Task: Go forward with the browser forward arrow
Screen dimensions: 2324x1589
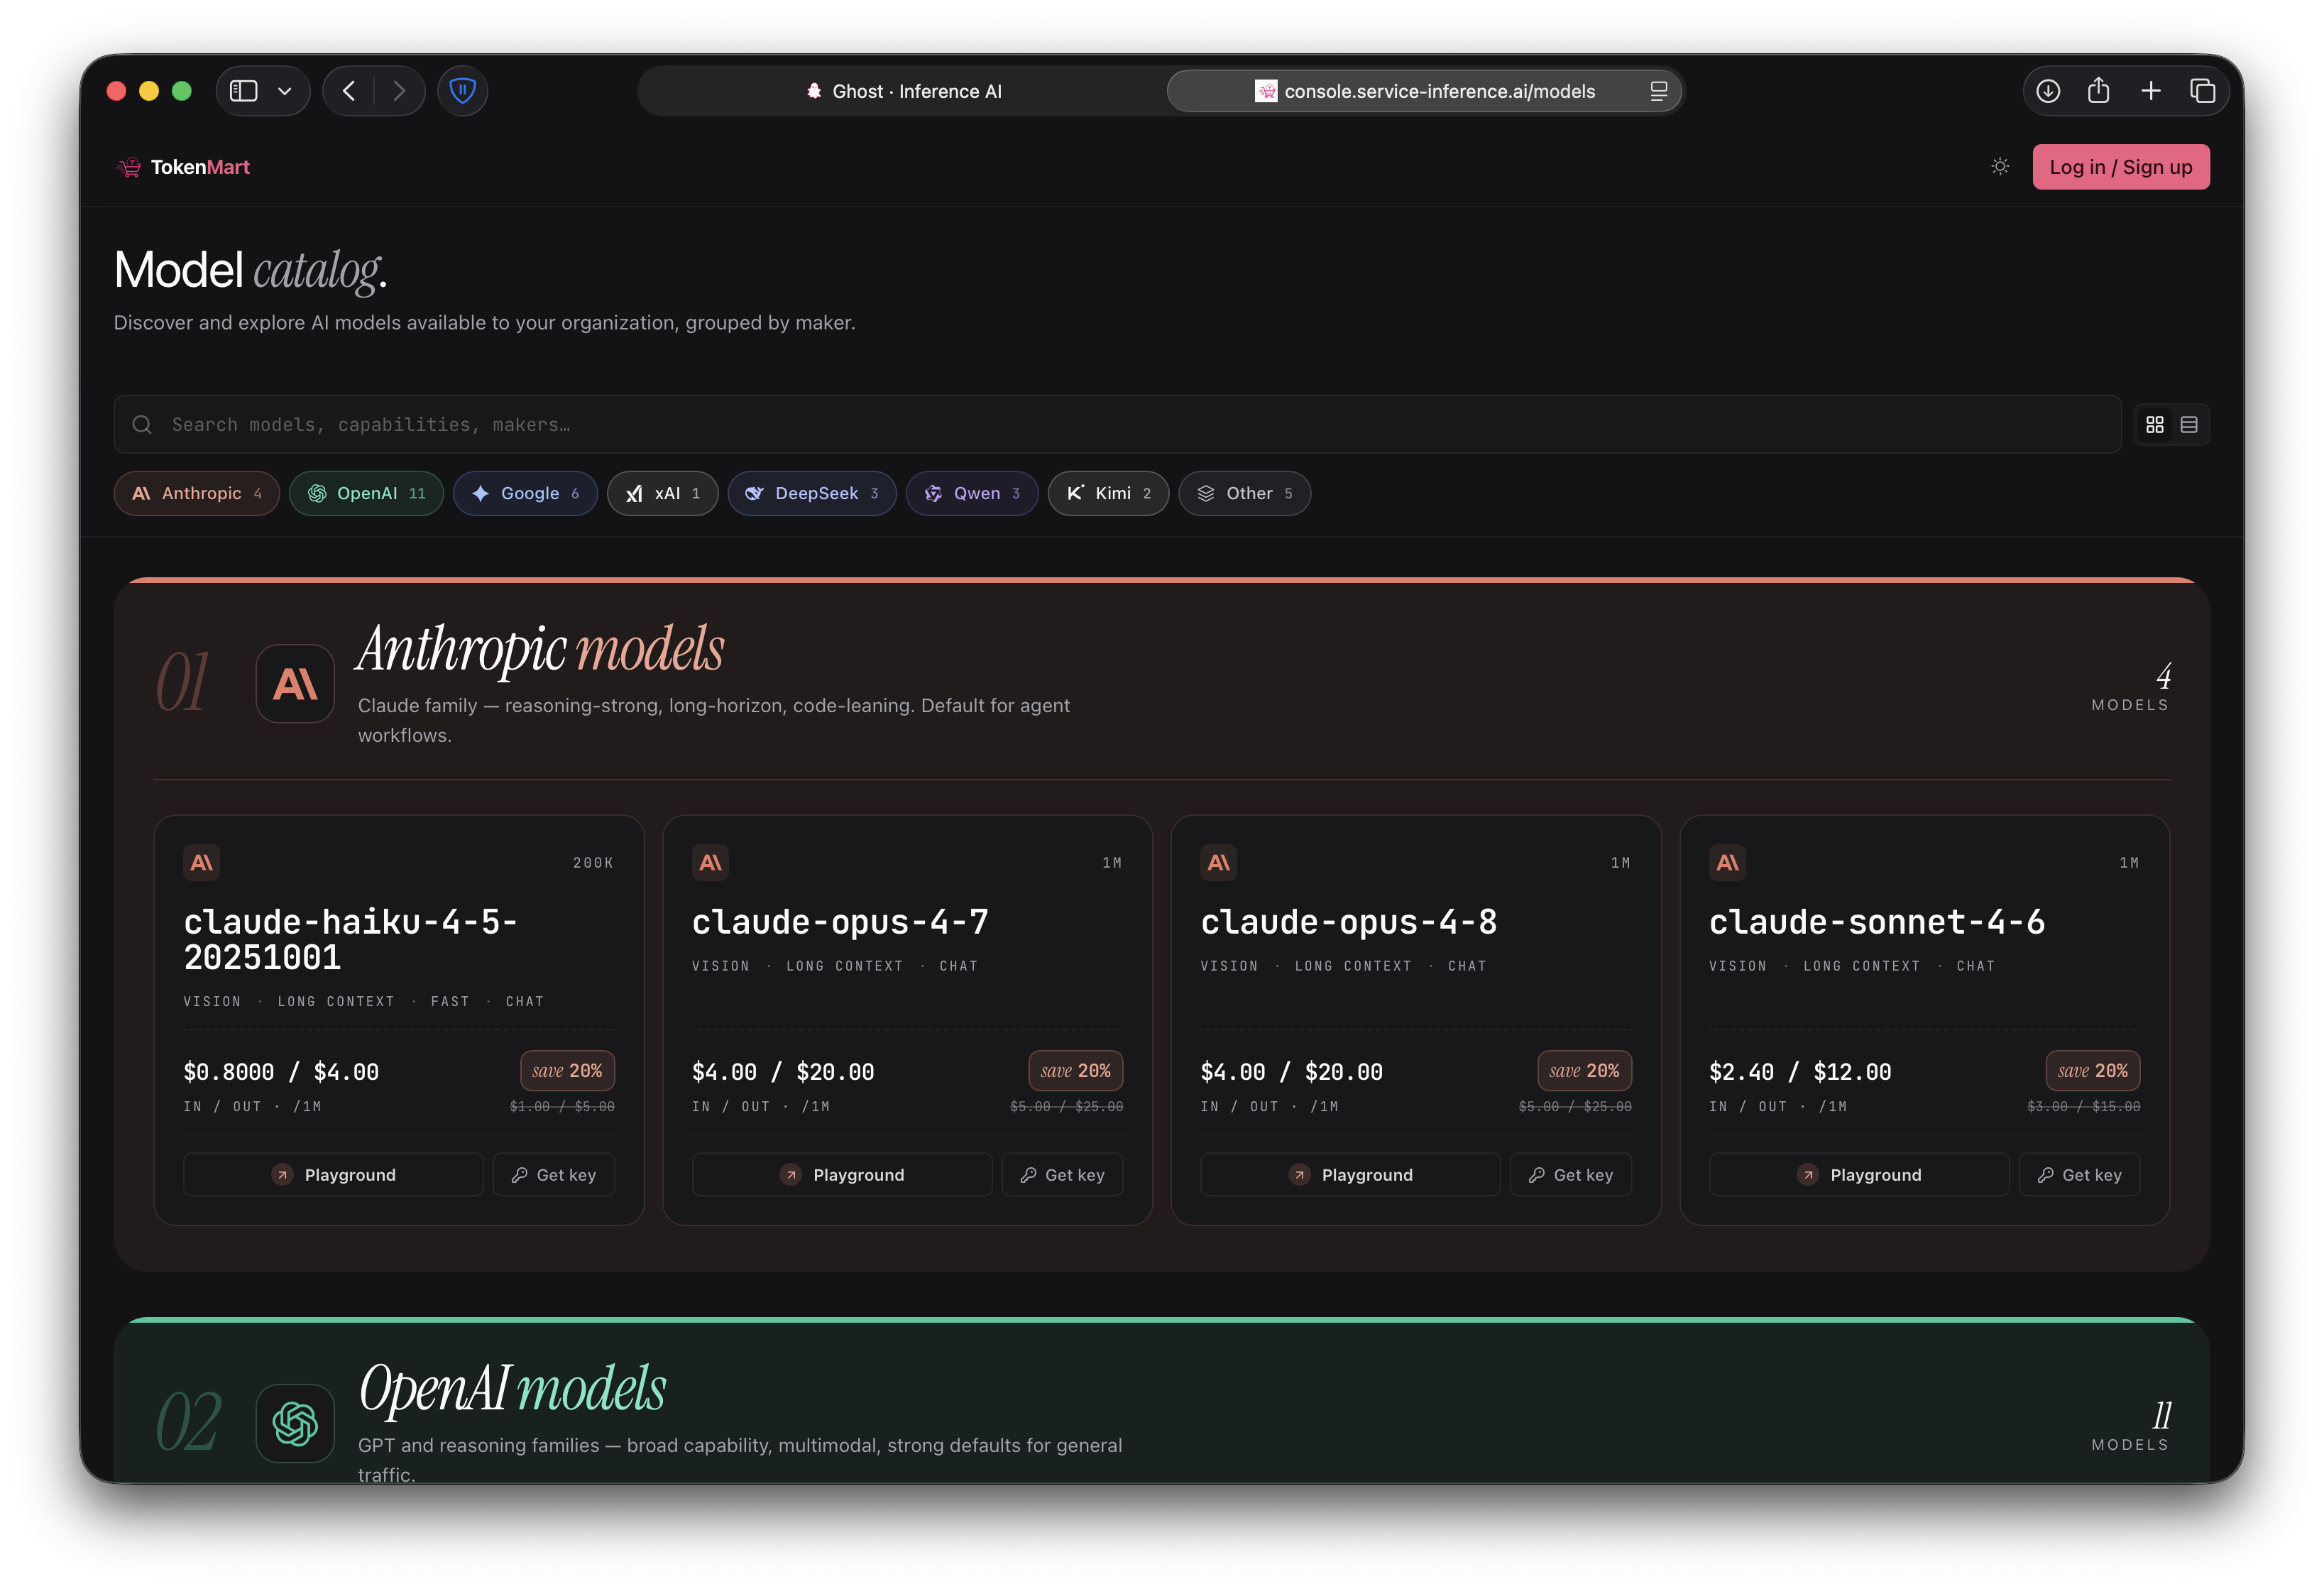Action: tap(399, 91)
